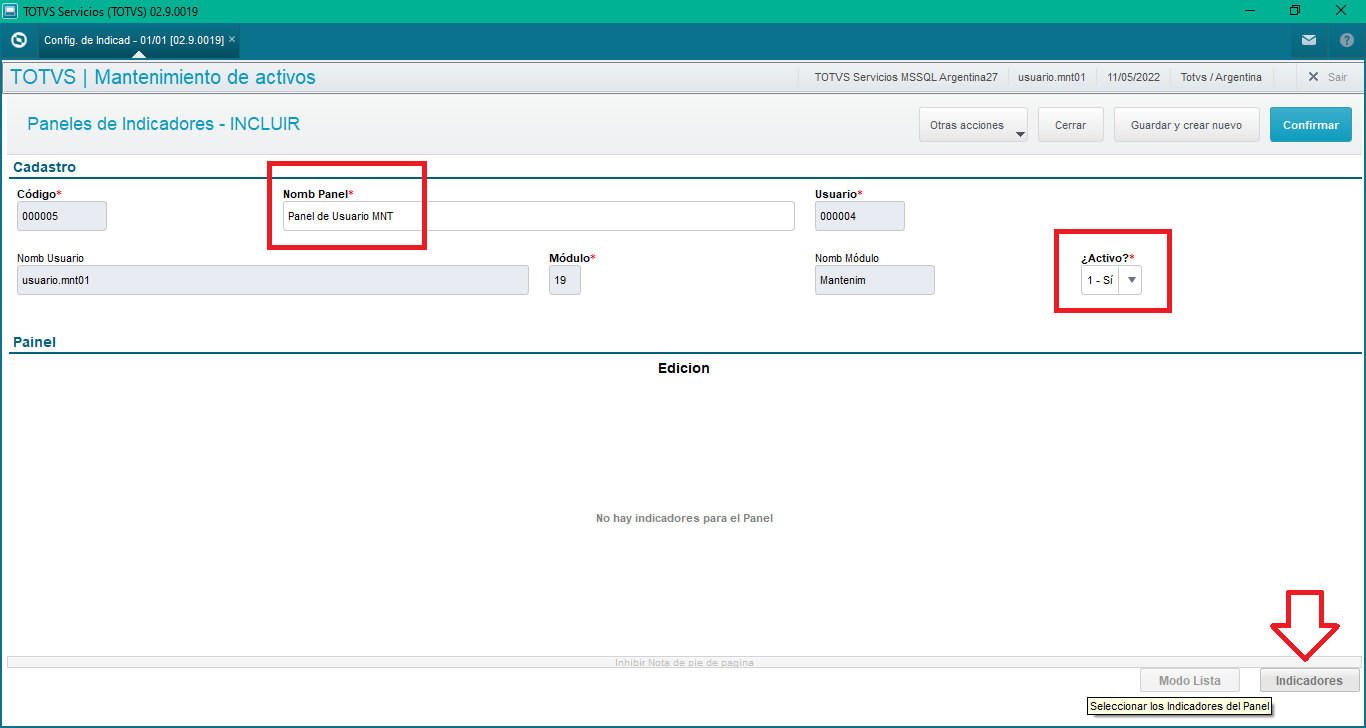Click the TOTVS application title bar icon

click(9, 10)
